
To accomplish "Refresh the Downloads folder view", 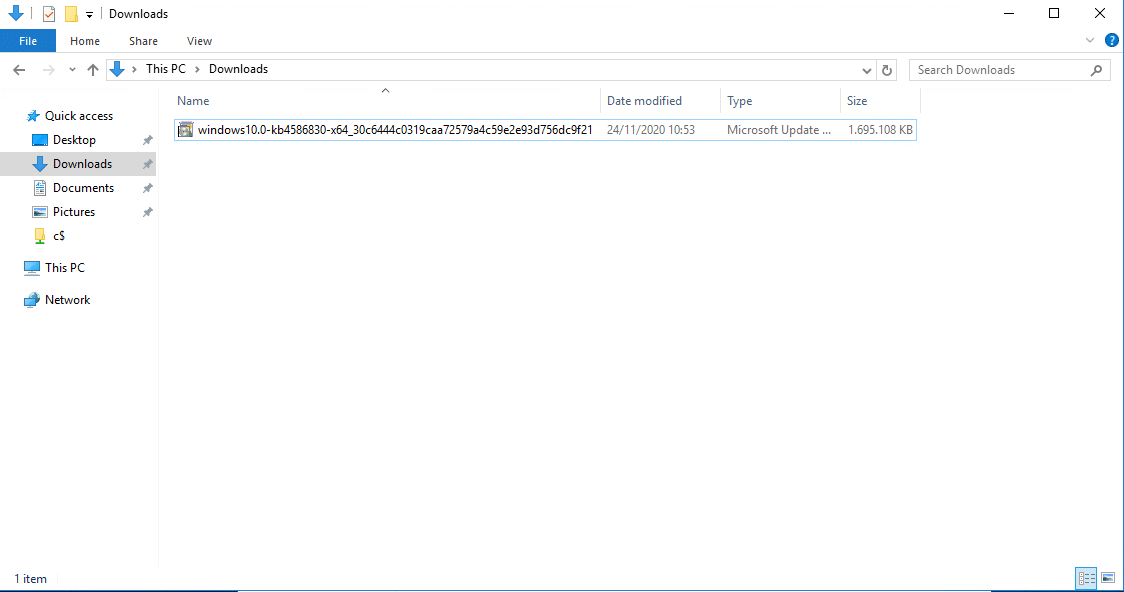I will tap(887, 70).
